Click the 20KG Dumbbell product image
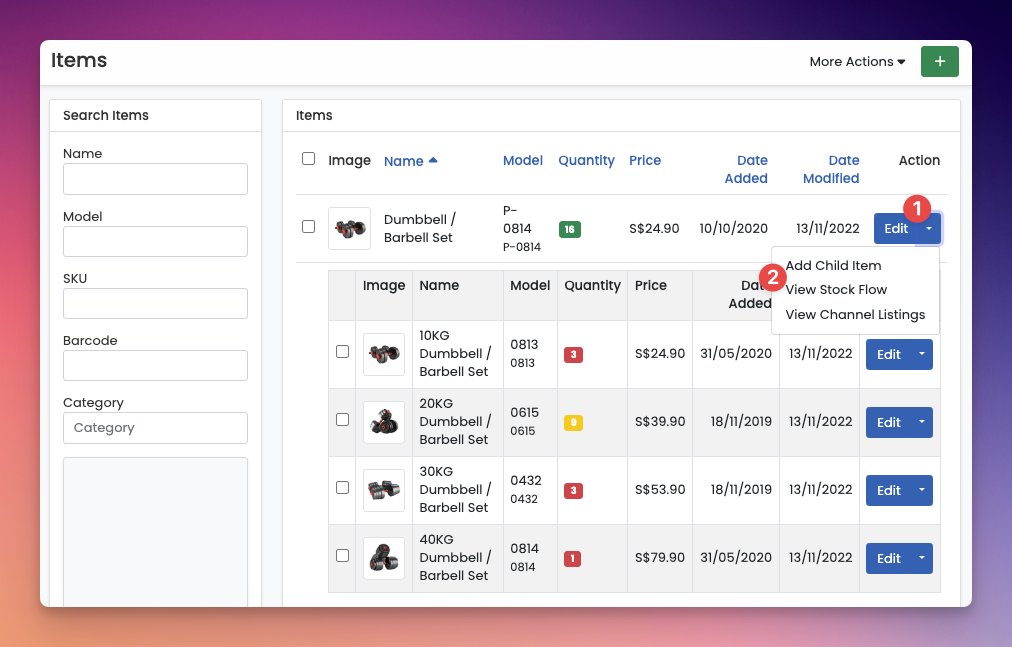The height and width of the screenshot is (647, 1012). point(384,422)
